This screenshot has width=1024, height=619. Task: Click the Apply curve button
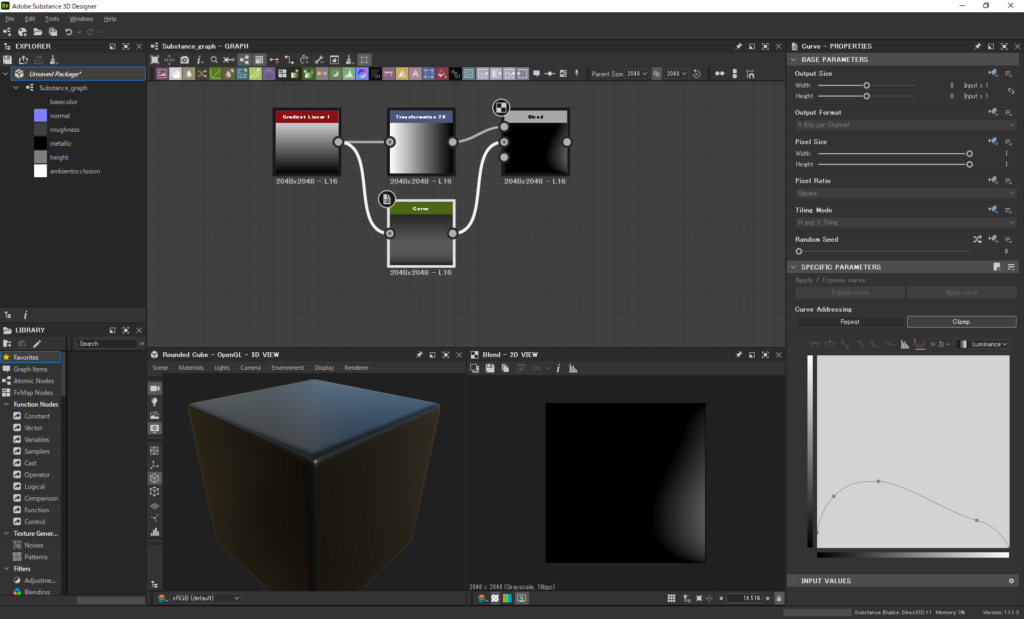click(961, 293)
